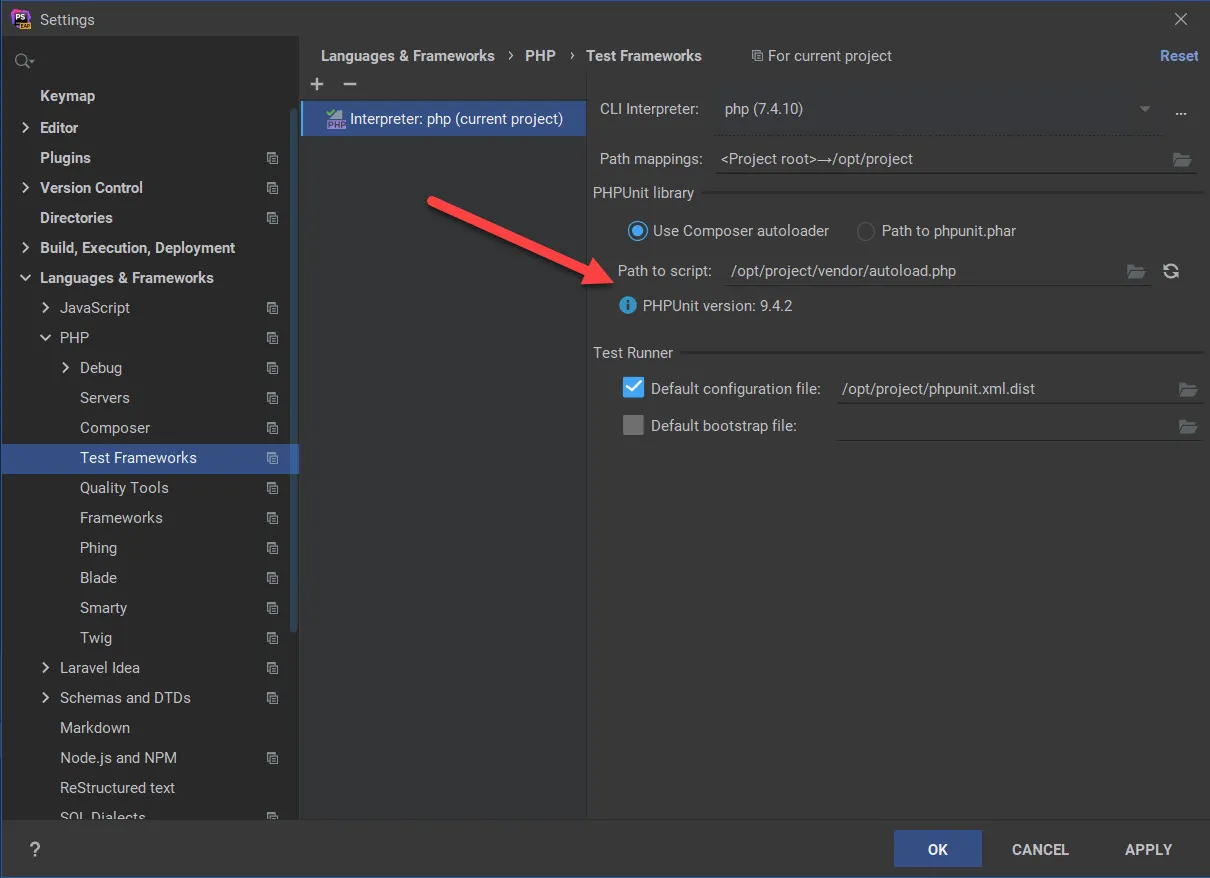Click the Reset link
This screenshot has width=1210, height=878.
pos(1179,56)
